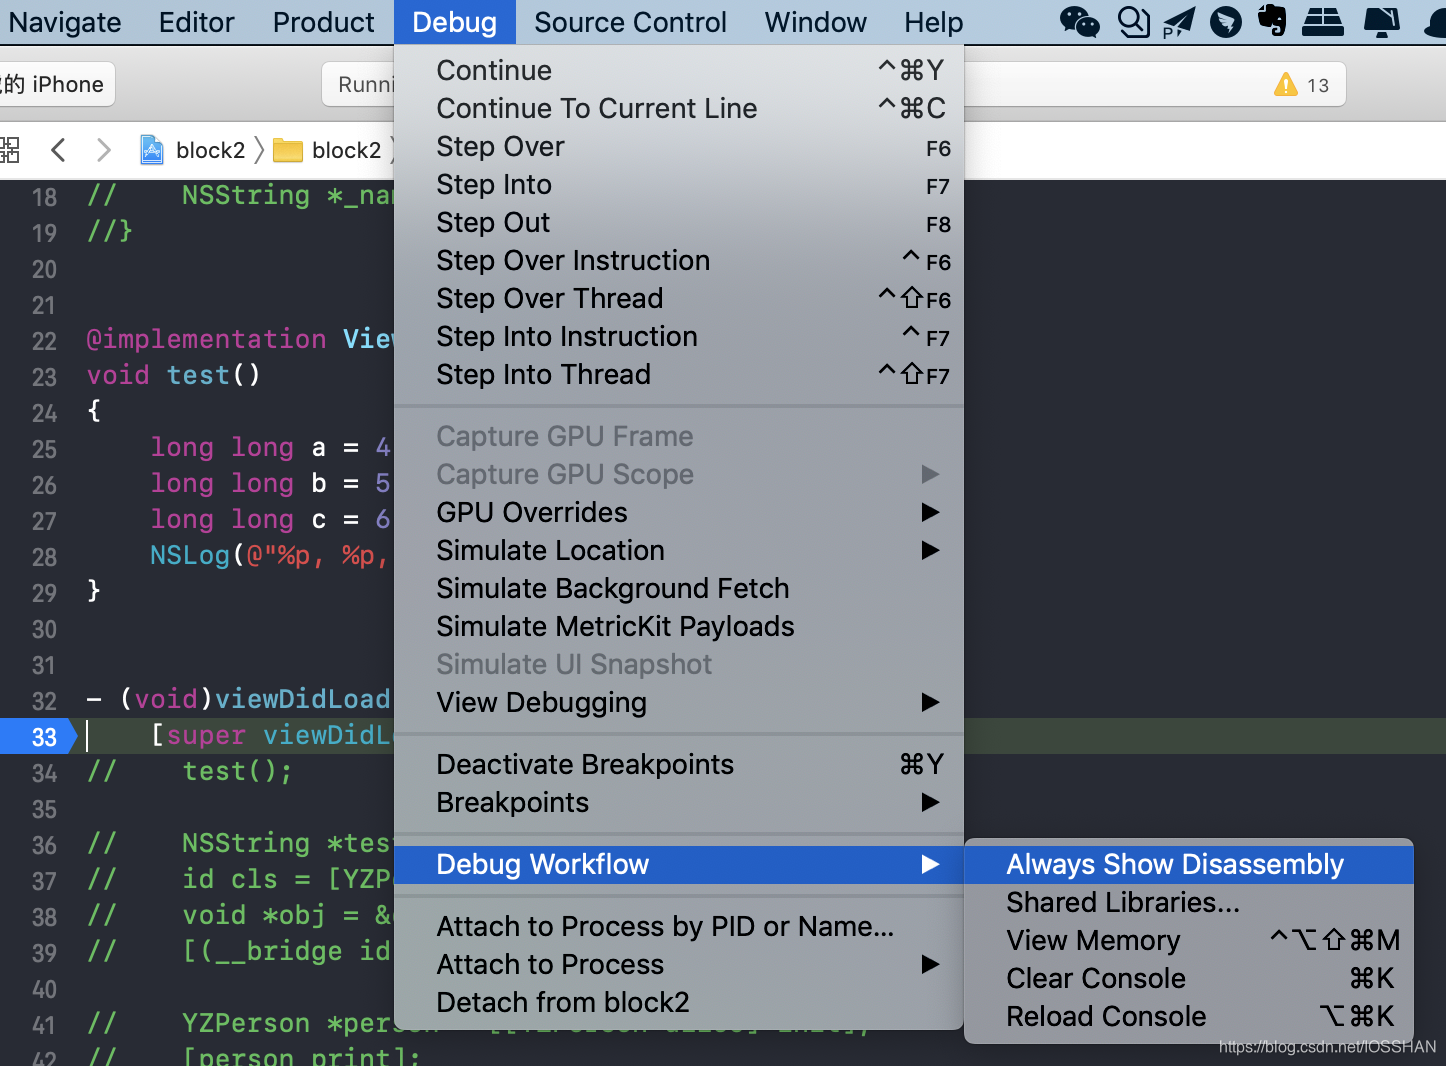1446x1066 pixels.
Task: Open WeChat icon in the menu bar
Action: pyautogui.click(x=1080, y=21)
